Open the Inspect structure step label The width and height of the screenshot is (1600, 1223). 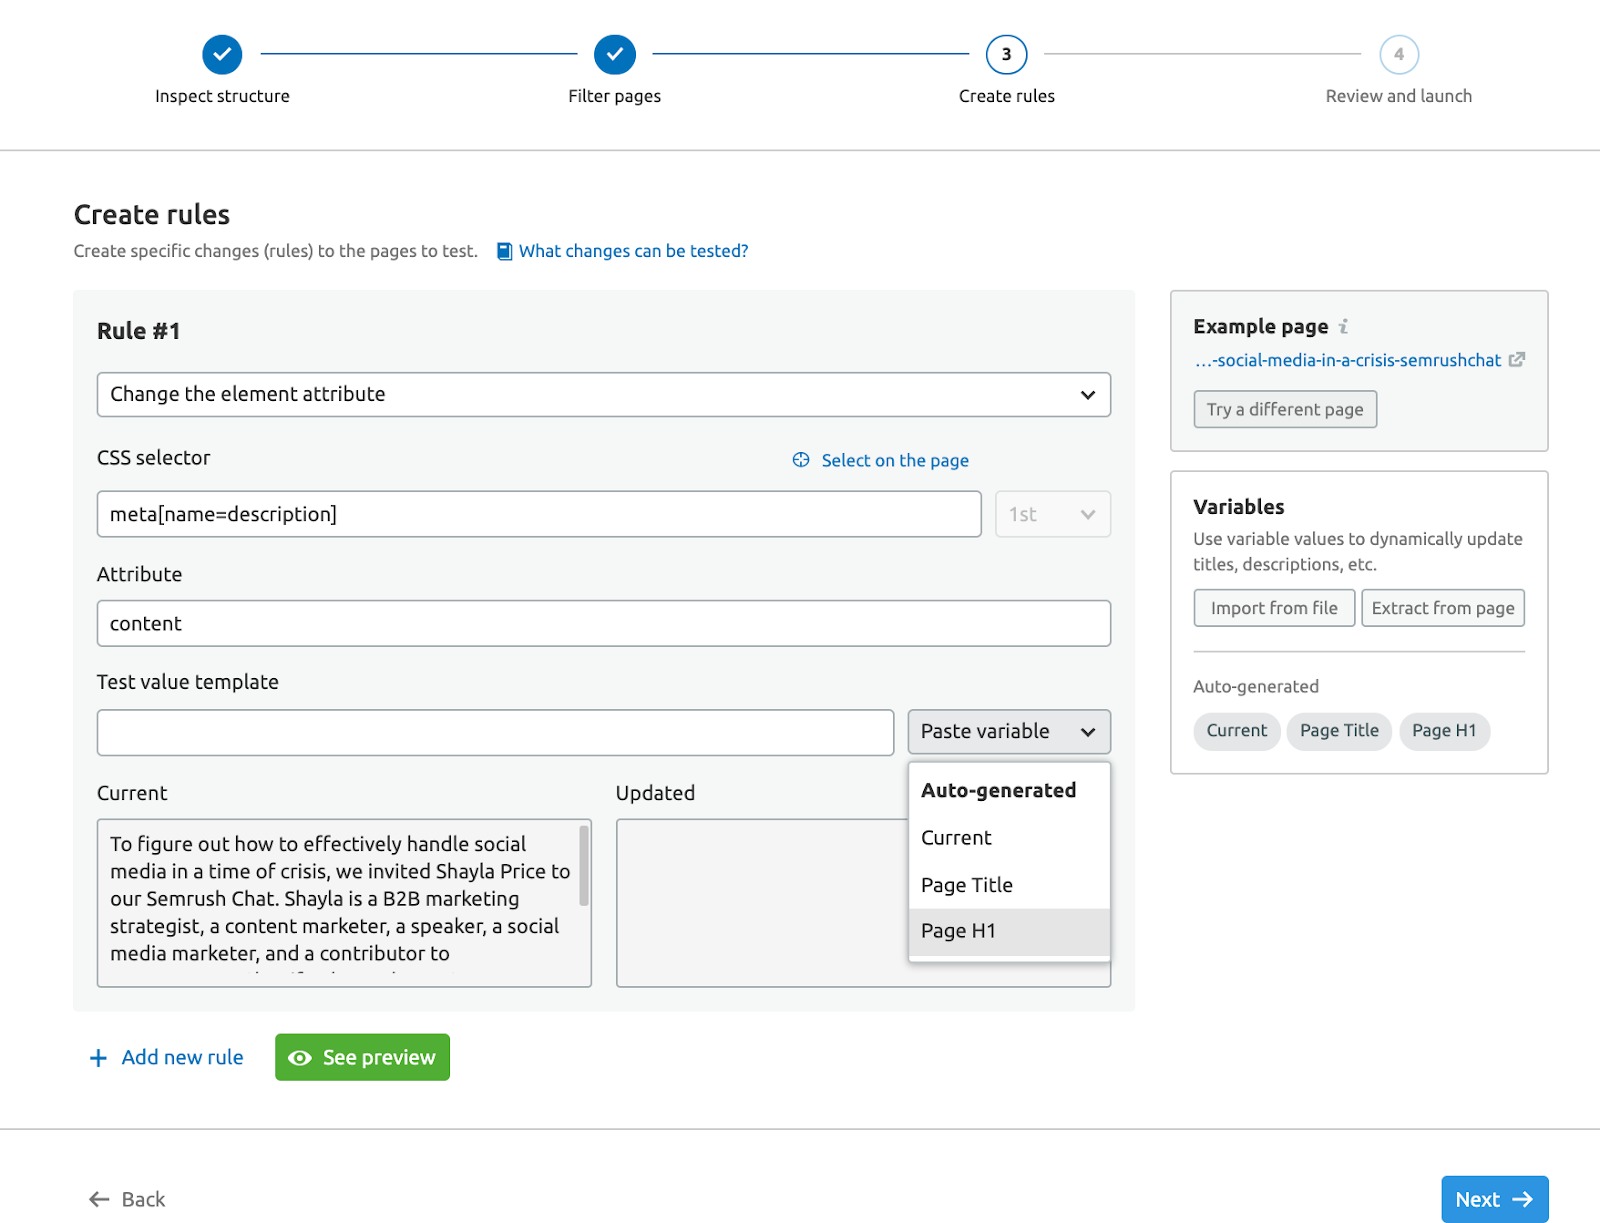[x=222, y=96]
